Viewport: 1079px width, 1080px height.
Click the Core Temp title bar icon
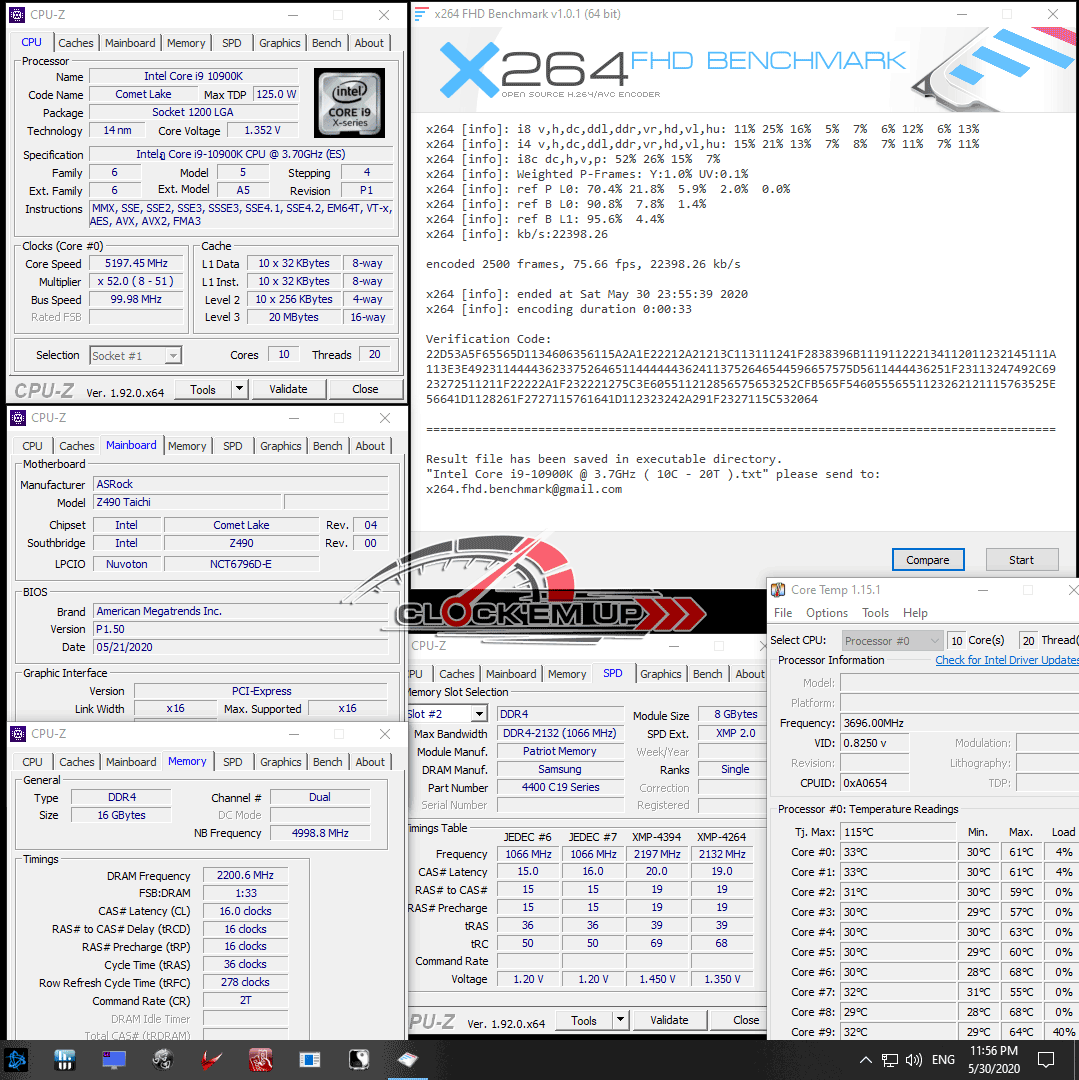(778, 590)
